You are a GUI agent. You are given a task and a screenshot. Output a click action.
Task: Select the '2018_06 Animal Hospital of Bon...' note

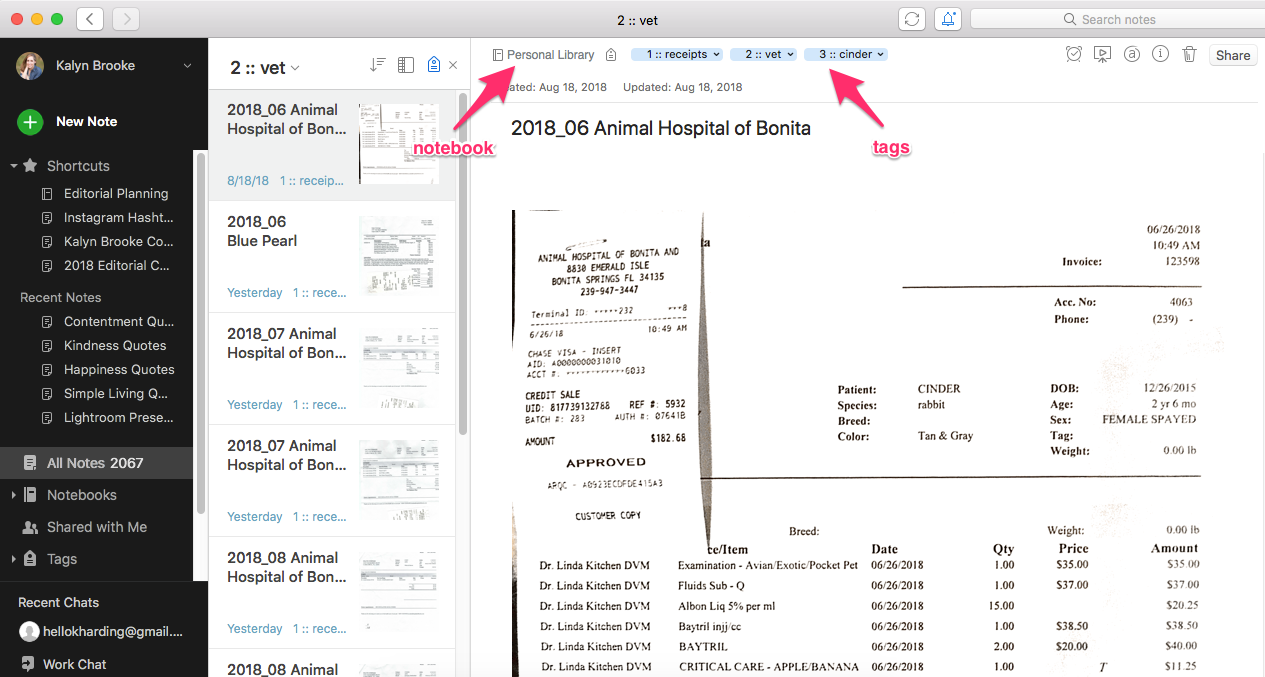point(331,145)
